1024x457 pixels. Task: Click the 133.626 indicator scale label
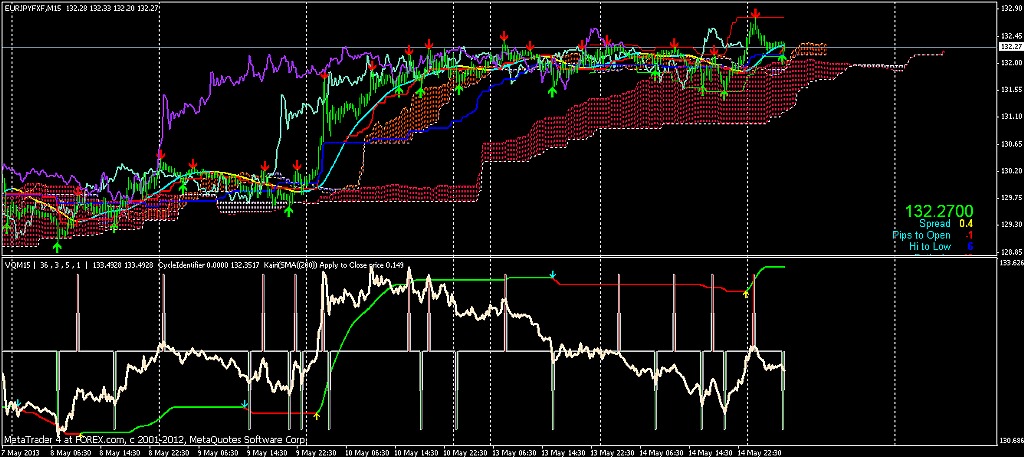coord(1011,263)
